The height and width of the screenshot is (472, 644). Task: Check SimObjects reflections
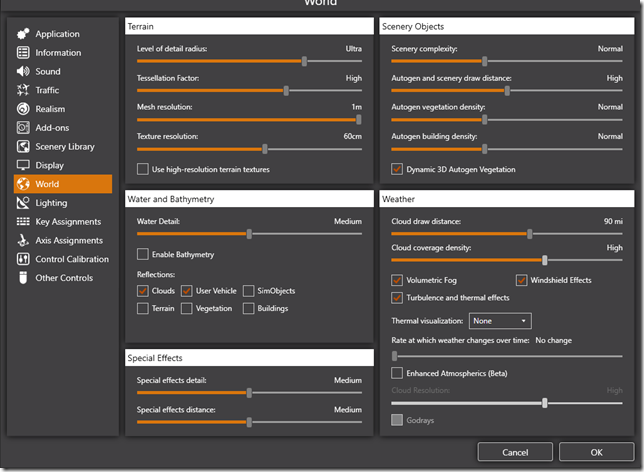click(248, 291)
